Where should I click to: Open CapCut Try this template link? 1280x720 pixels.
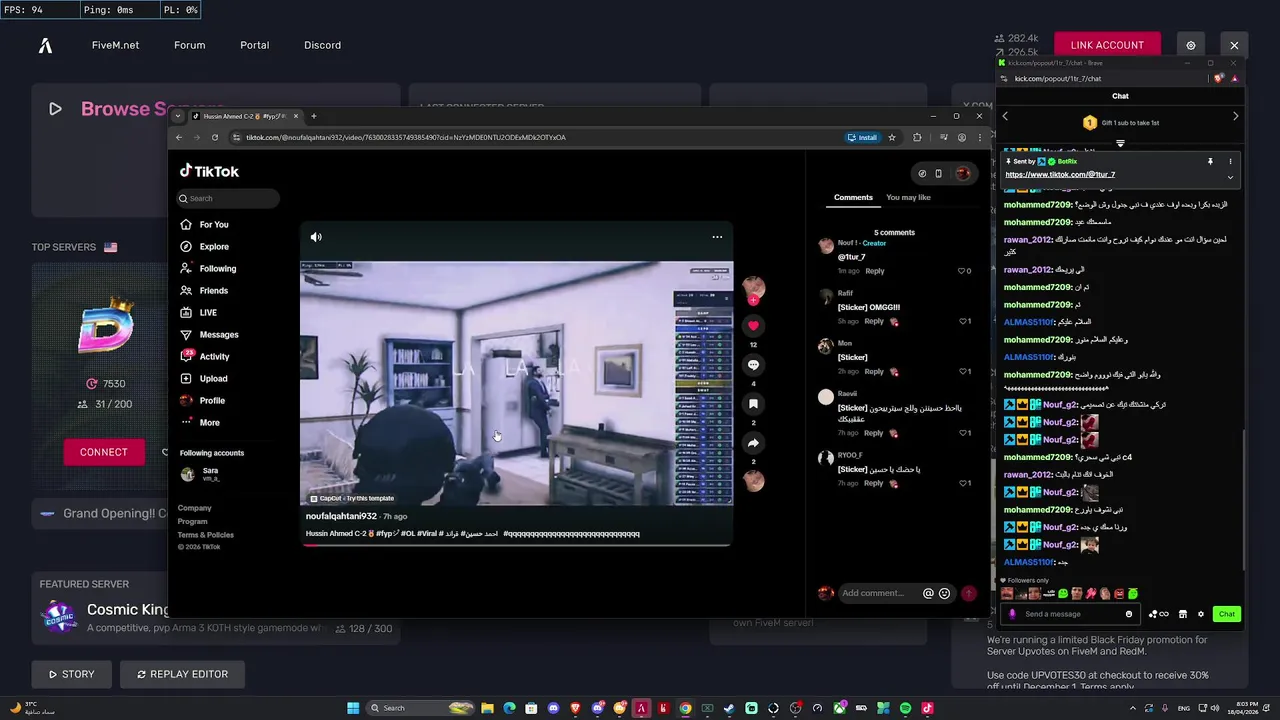[x=352, y=498]
